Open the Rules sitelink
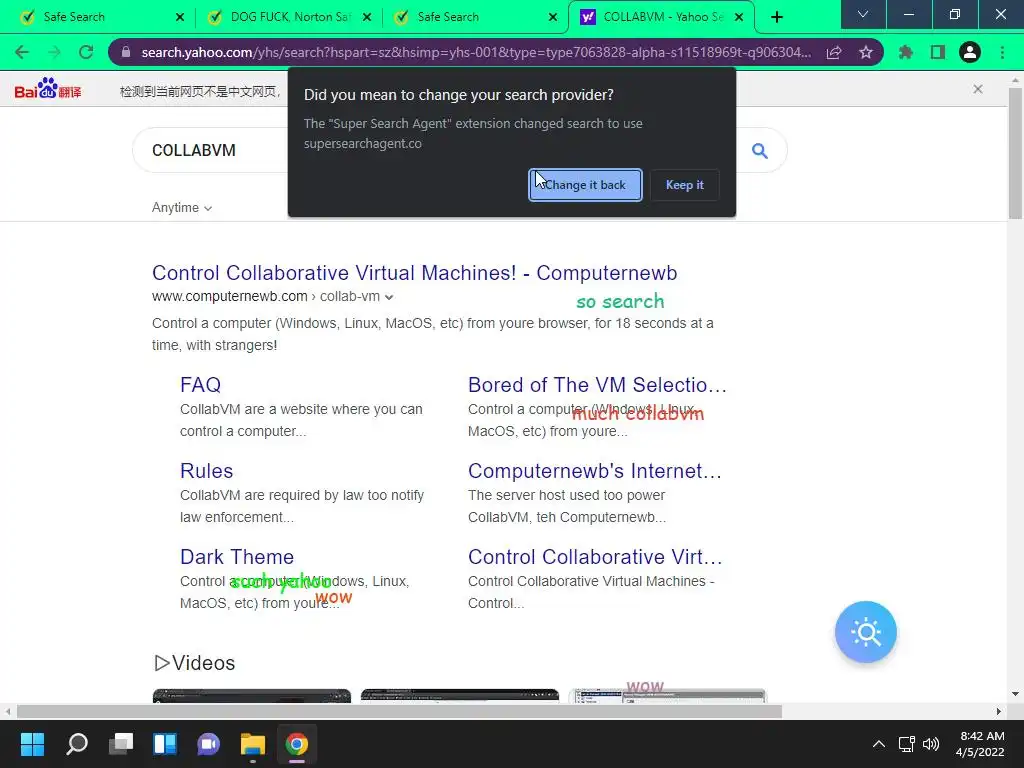The height and width of the screenshot is (768, 1024). (206, 471)
